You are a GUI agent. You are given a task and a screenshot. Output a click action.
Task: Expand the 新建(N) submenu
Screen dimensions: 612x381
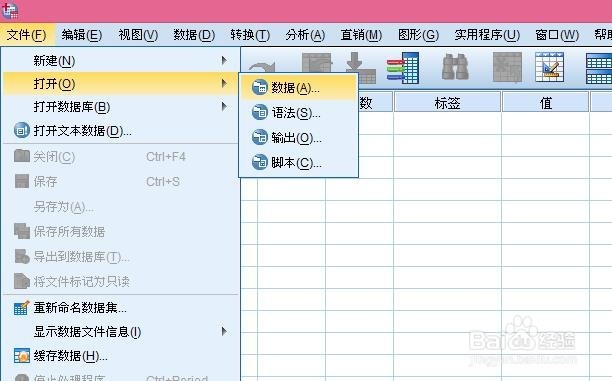coord(120,61)
